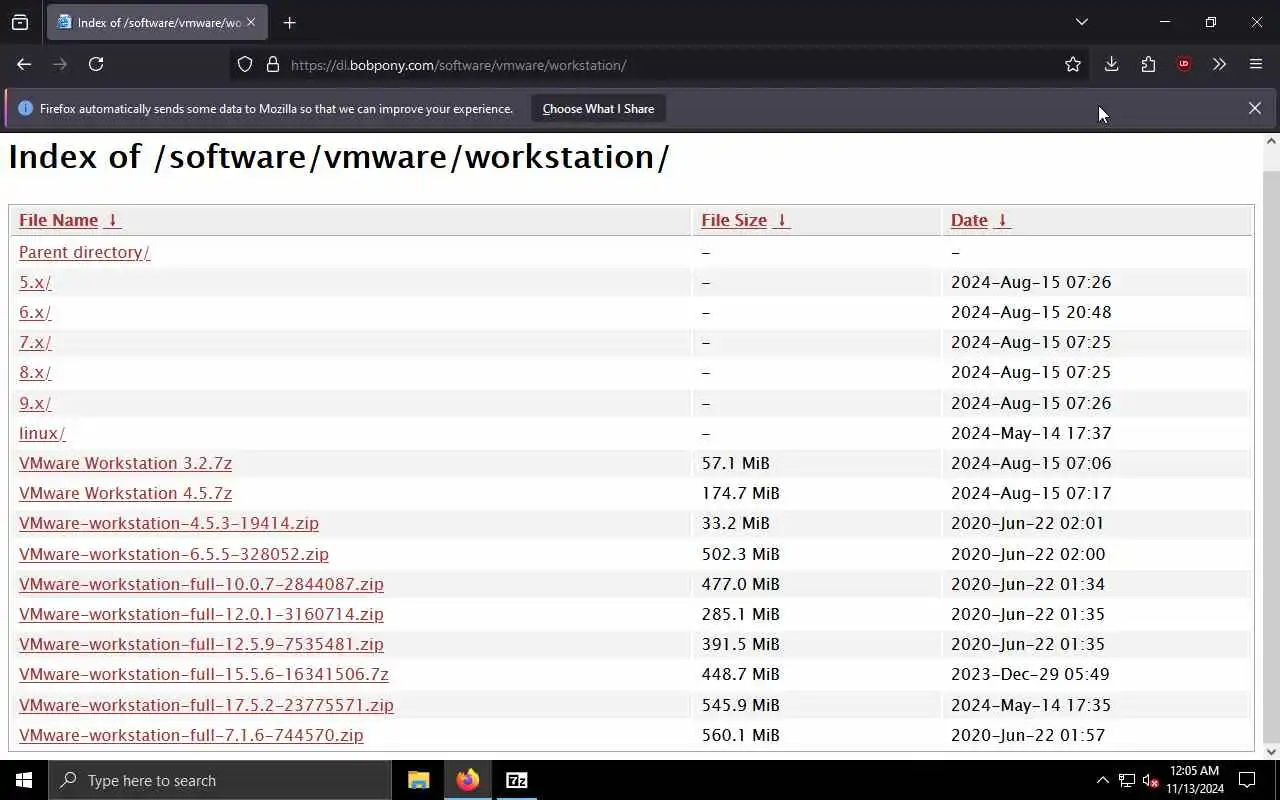This screenshot has height=800, width=1280.
Task: Close the Index of /software tab
Action: pyautogui.click(x=251, y=22)
